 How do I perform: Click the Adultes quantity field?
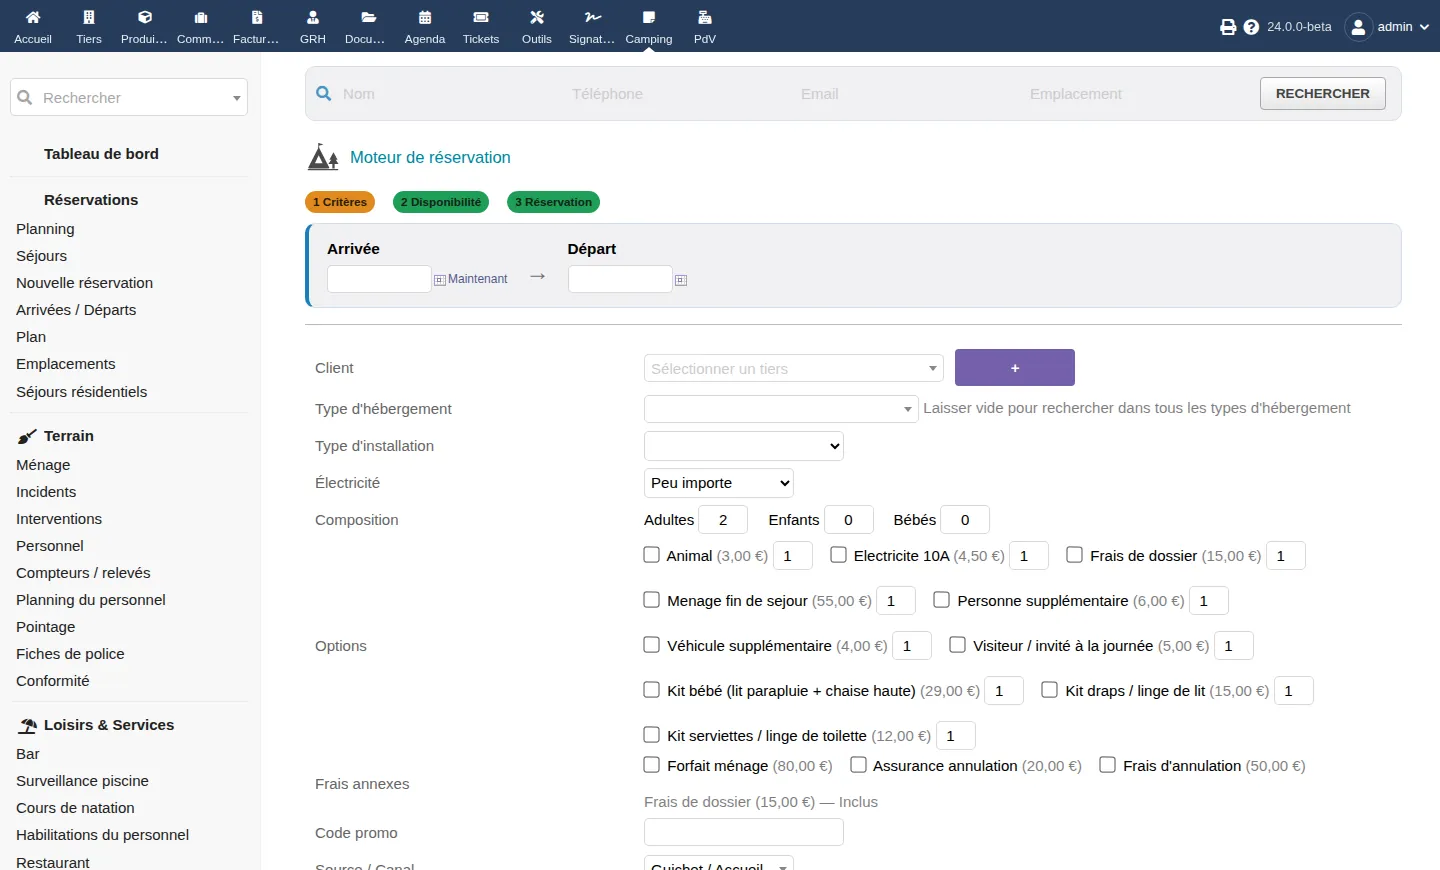pyautogui.click(x=723, y=520)
